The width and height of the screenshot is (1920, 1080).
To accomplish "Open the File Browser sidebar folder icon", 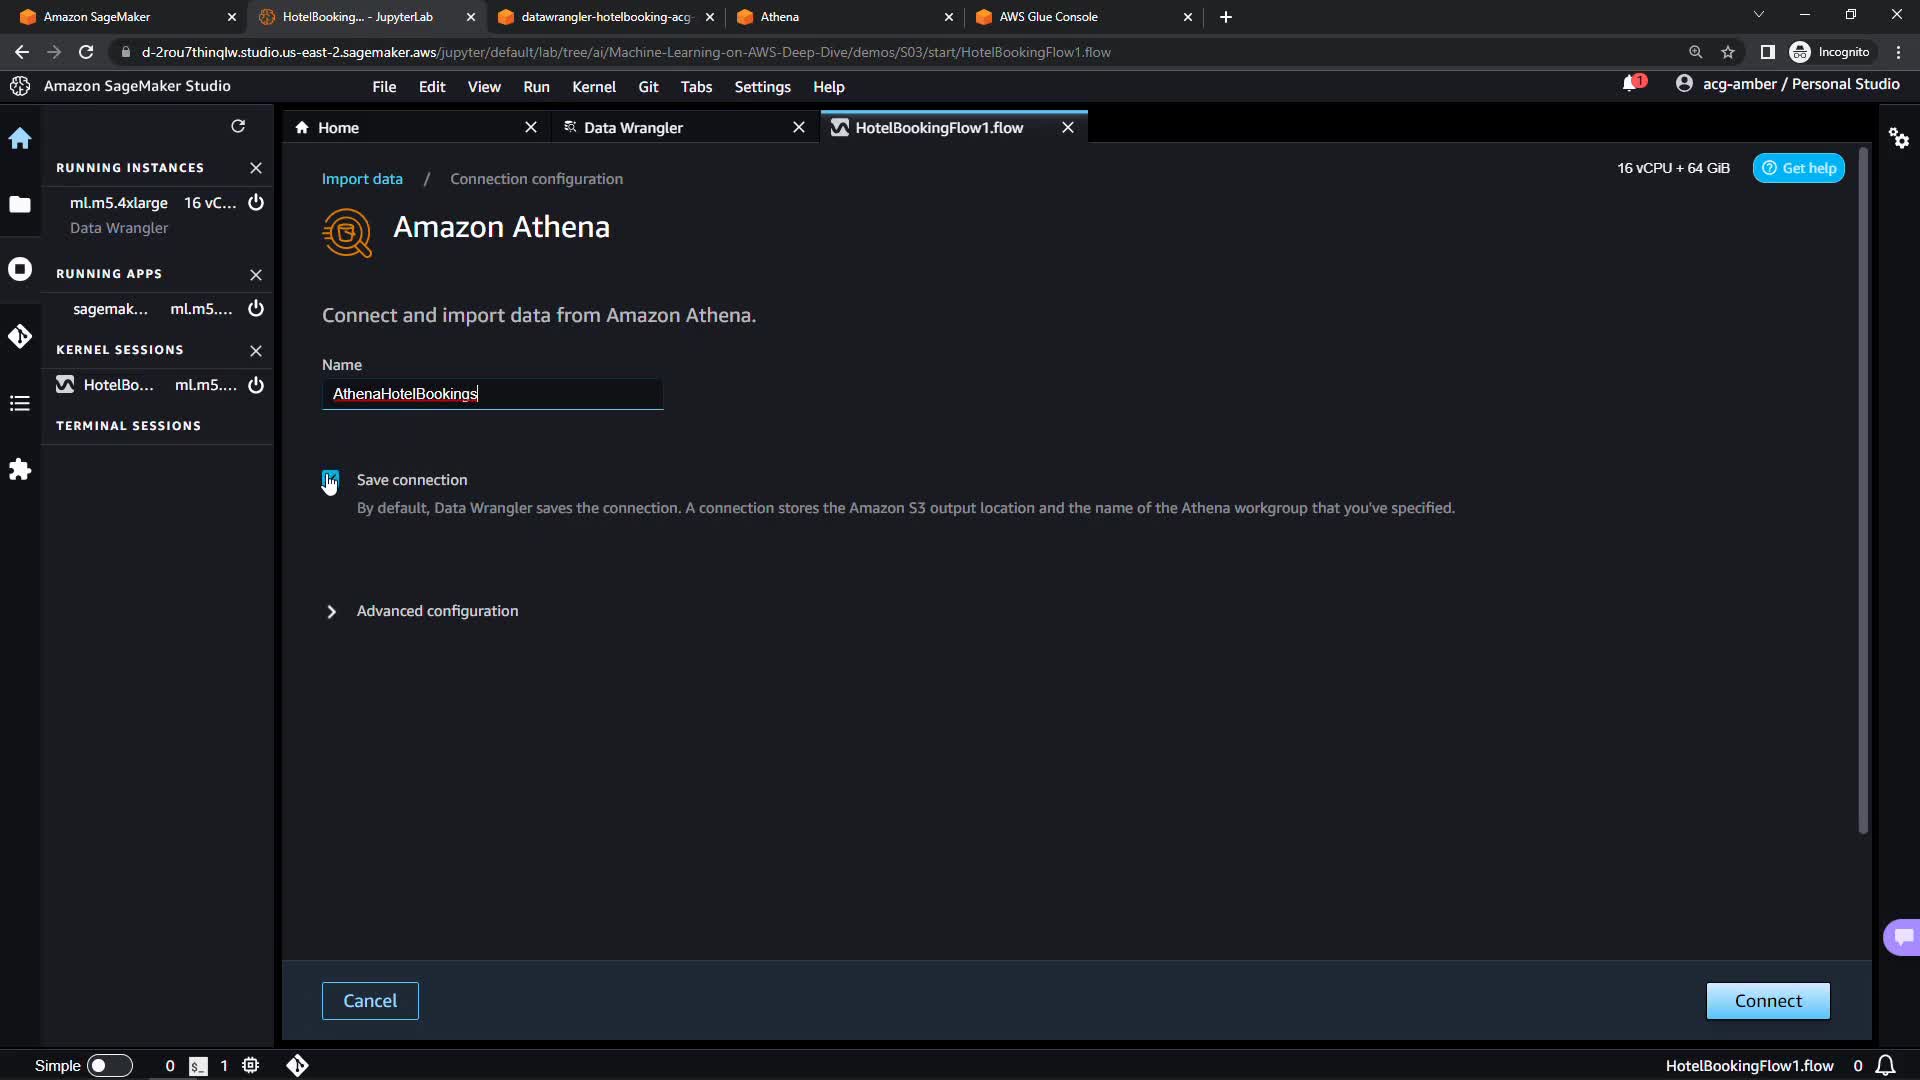I will [20, 205].
